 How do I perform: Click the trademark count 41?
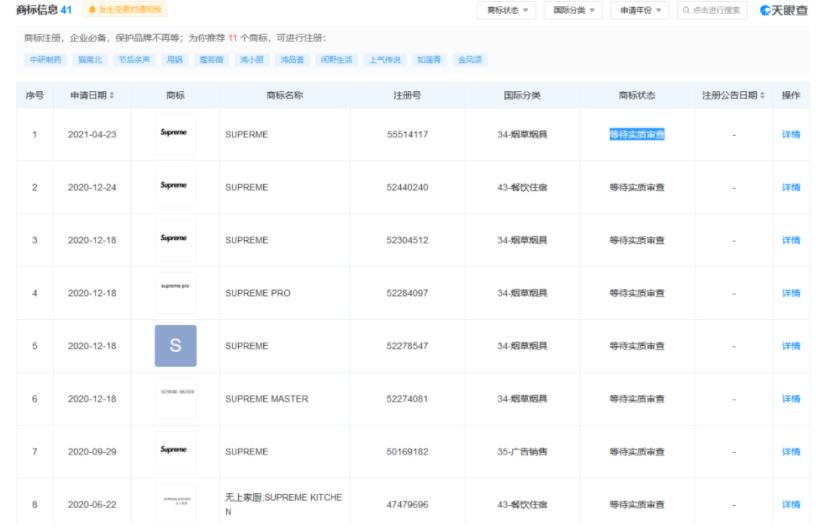[66, 10]
